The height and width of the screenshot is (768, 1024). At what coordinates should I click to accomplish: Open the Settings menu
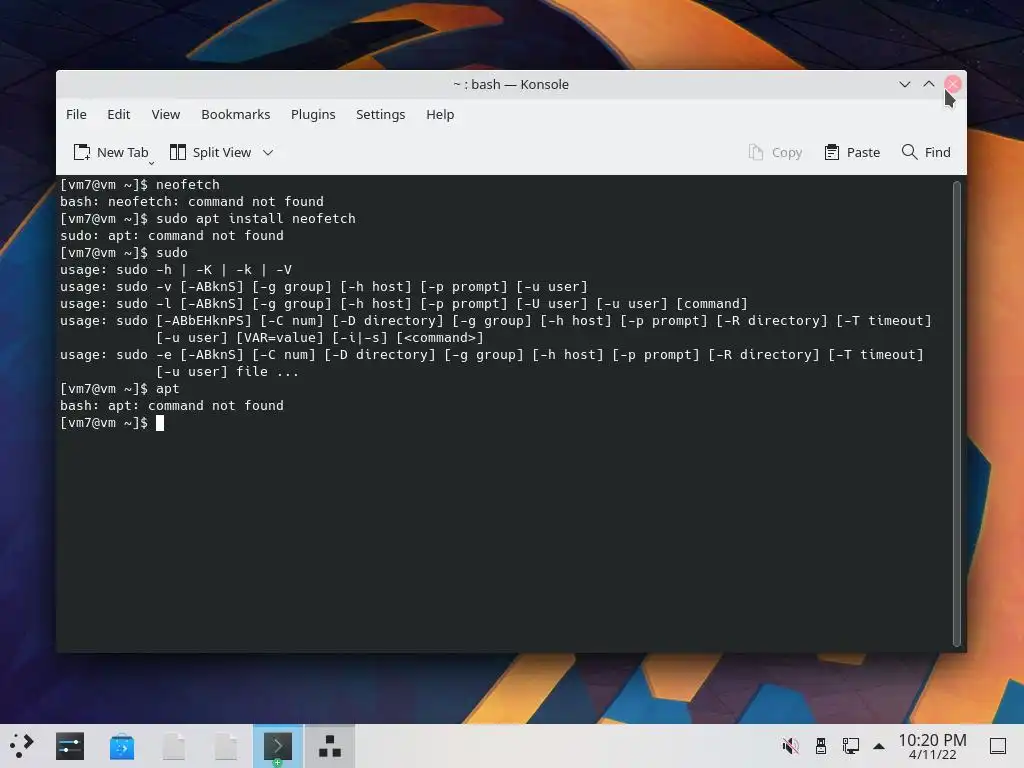tap(380, 114)
